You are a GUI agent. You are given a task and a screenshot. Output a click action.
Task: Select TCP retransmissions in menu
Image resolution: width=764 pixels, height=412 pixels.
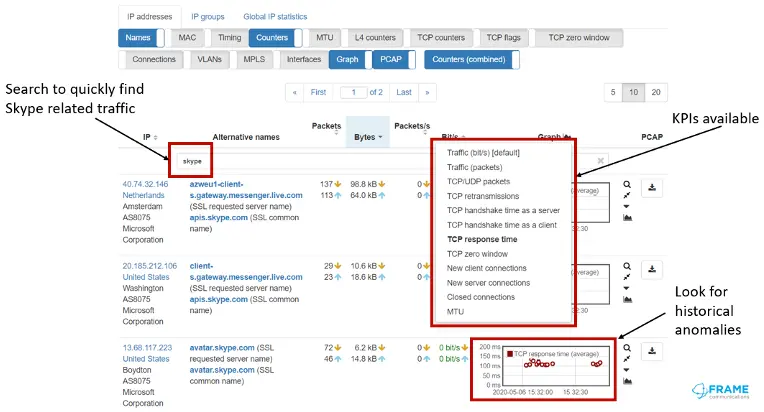(483, 196)
